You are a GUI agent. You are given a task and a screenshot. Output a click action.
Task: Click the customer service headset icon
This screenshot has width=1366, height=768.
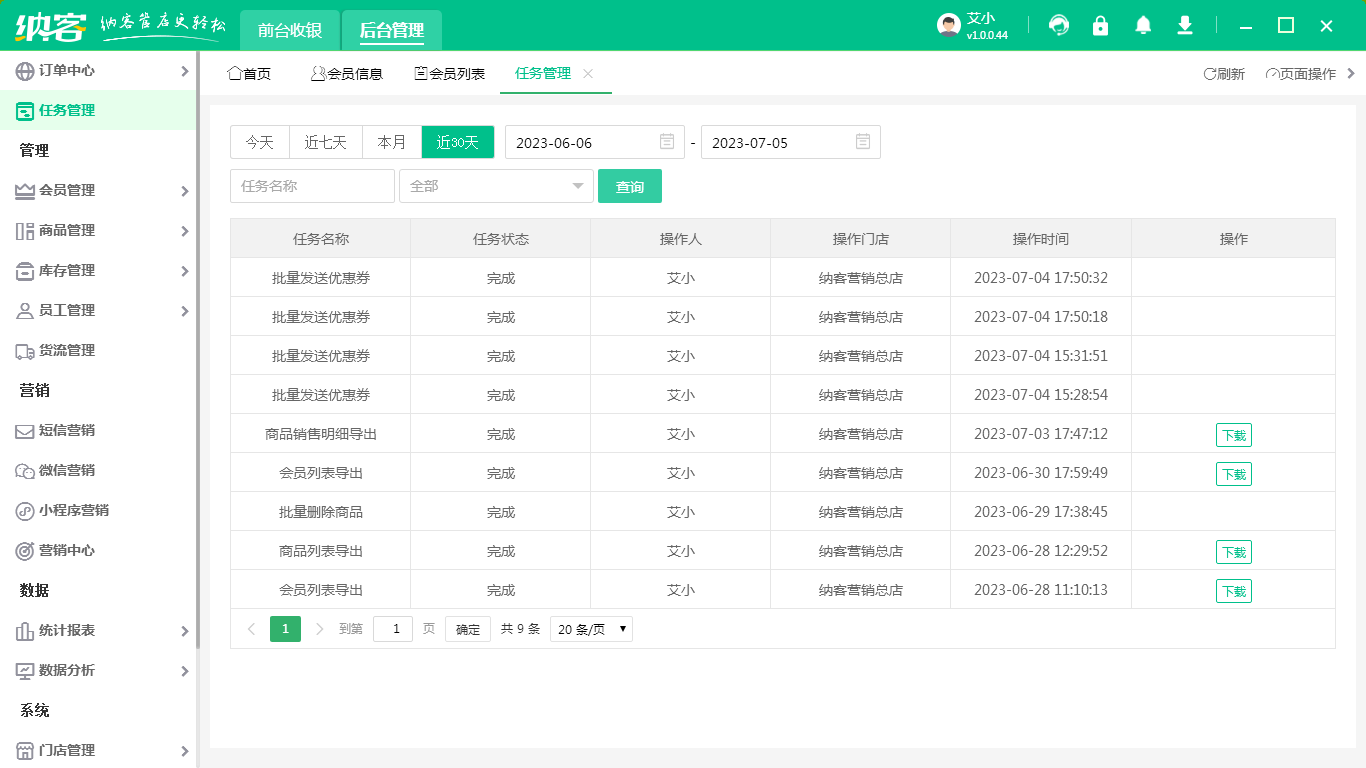[x=1058, y=26]
